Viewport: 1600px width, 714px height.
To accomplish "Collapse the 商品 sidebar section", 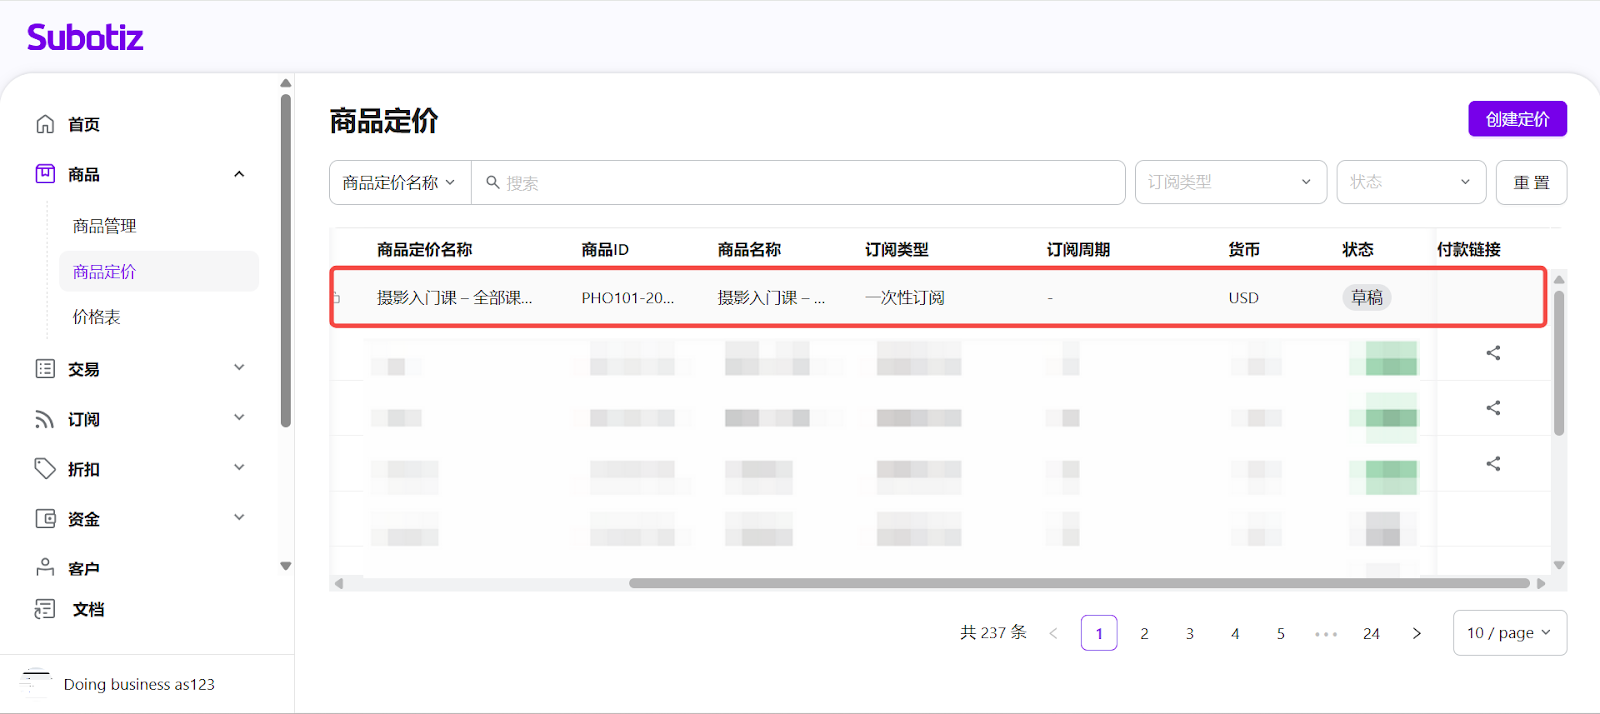I will point(239,174).
